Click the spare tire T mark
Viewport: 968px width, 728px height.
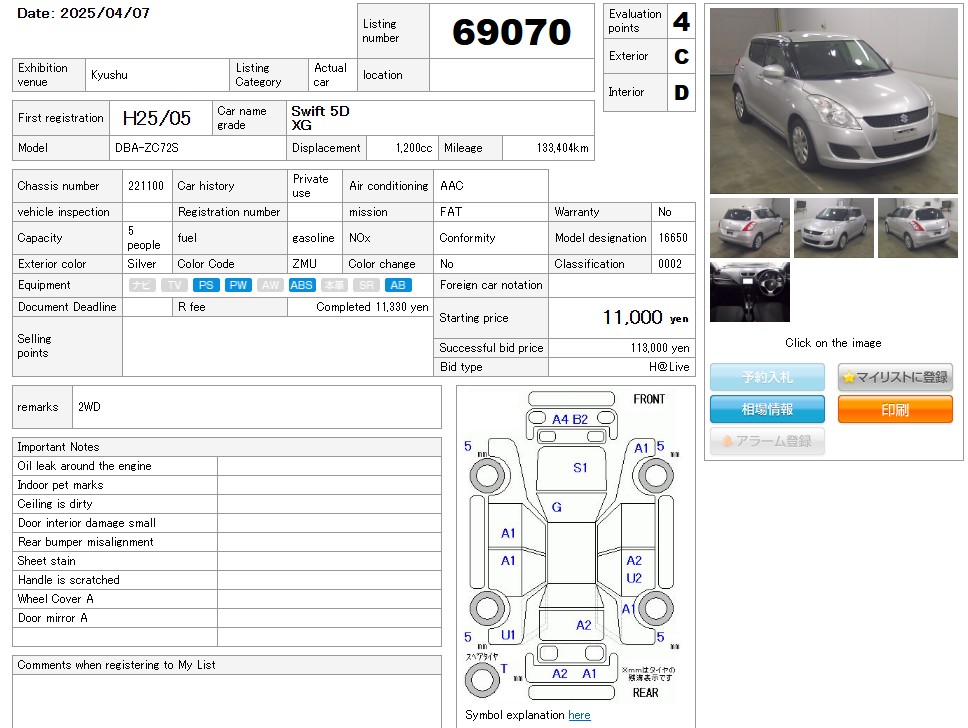click(x=504, y=668)
